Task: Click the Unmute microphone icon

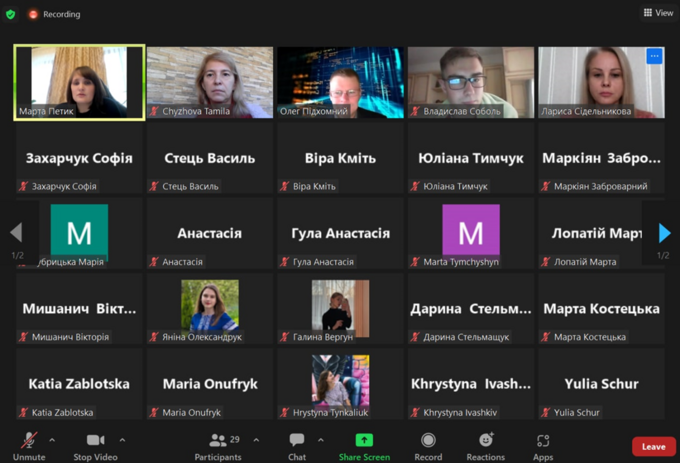Action: (x=29, y=440)
